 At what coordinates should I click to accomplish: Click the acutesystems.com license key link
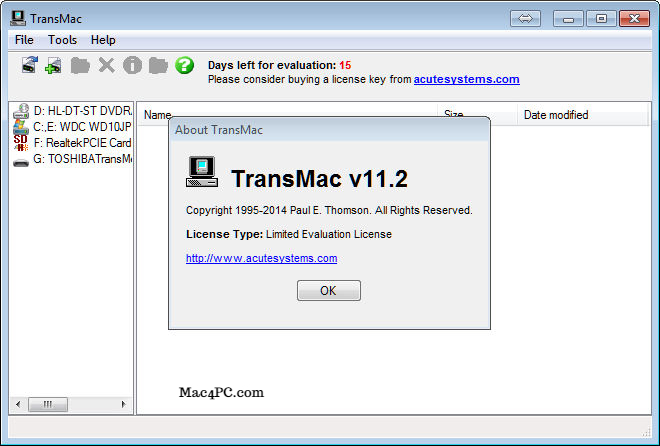pyautogui.click(x=467, y=79)
